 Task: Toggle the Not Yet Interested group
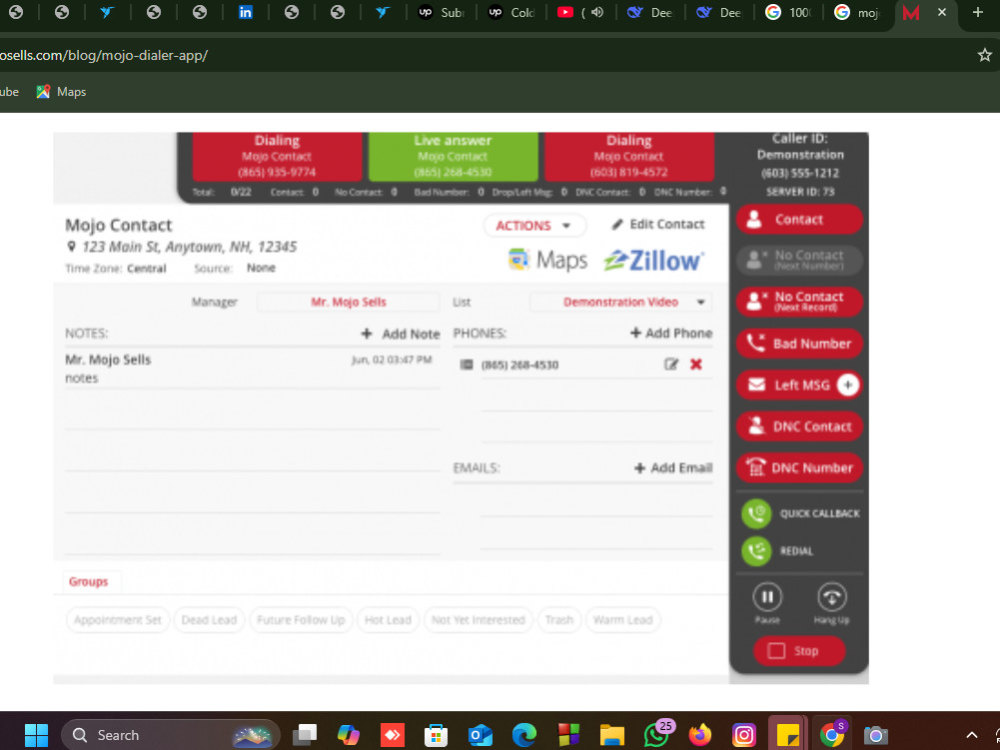(478, 620)
